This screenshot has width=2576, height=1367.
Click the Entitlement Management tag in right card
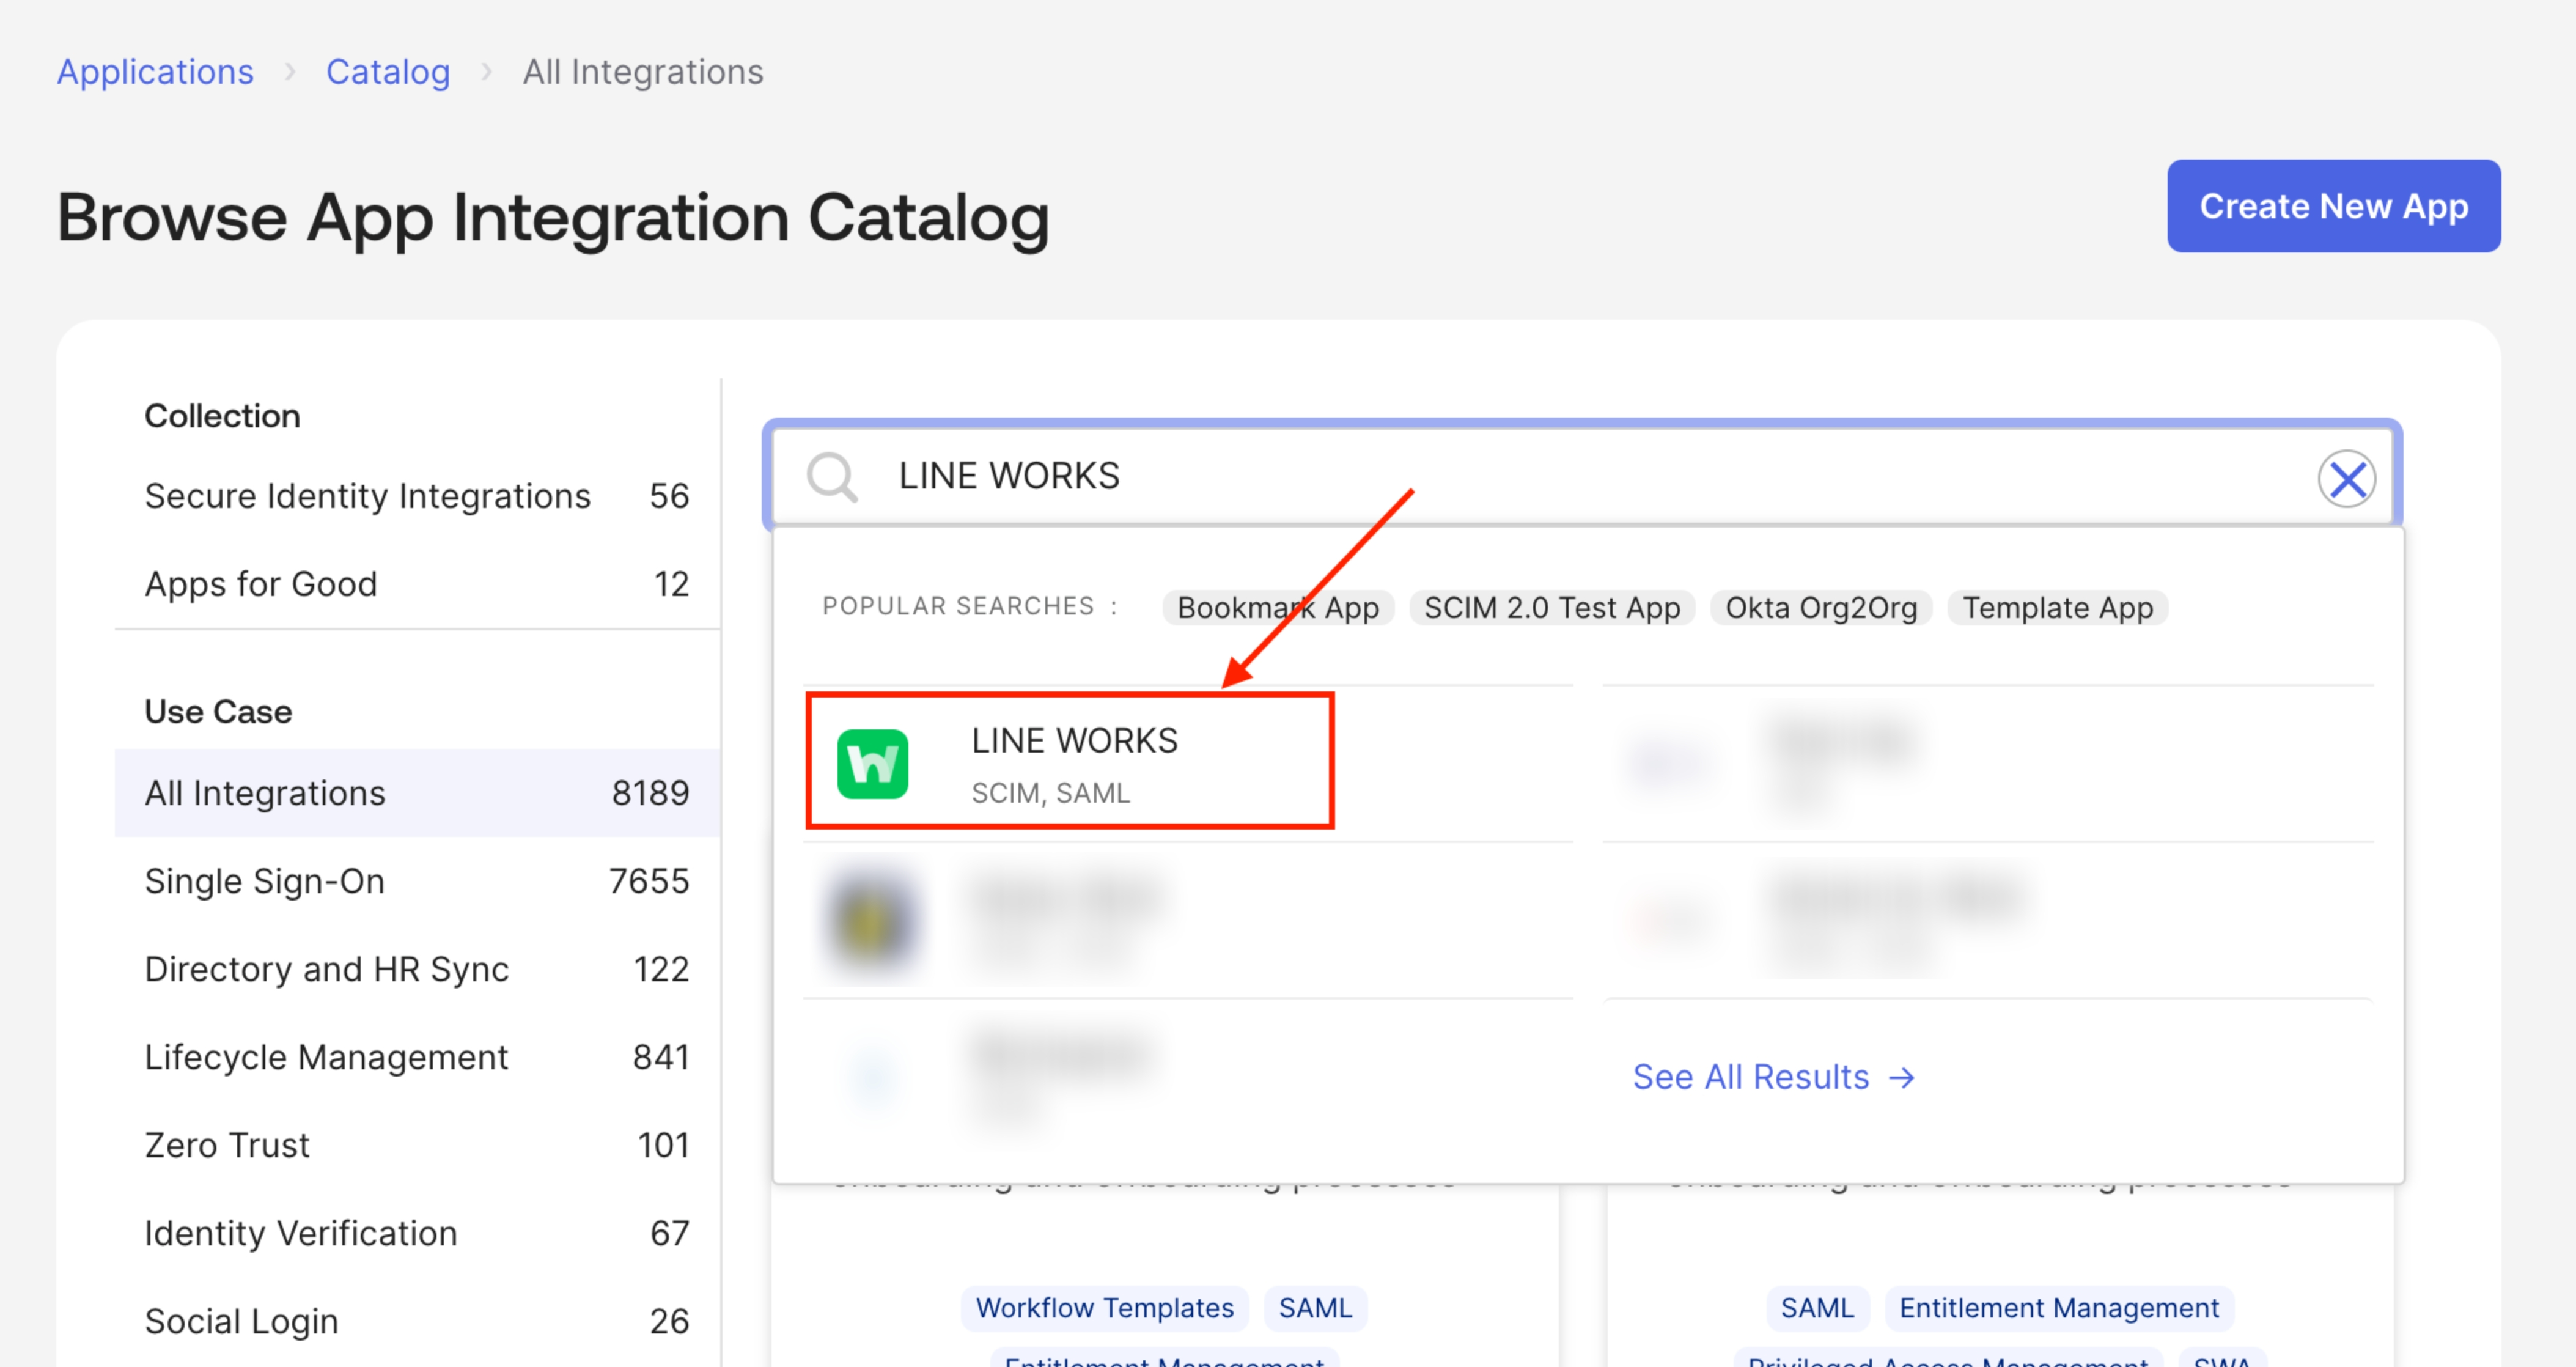click(x=2058, y=1308)
